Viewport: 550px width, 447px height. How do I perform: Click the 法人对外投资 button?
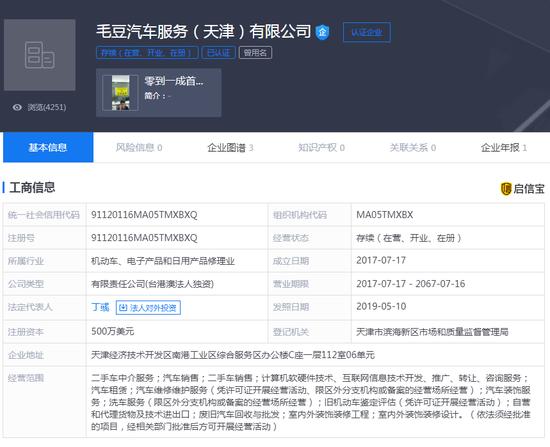[x=148, y=308]
